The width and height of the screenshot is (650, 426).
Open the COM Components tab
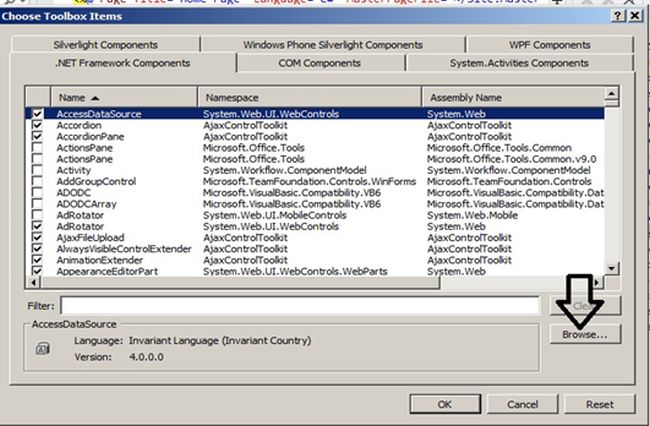320,63
